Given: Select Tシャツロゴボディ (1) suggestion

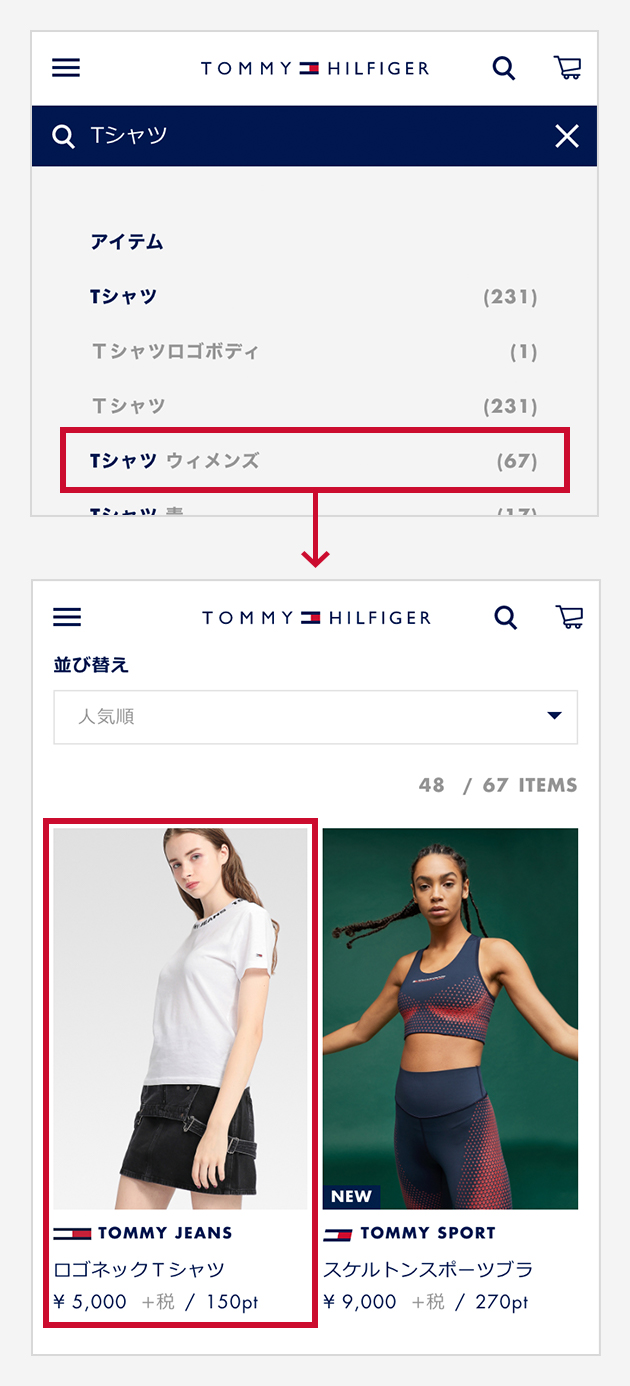Looking at the screenshot, I should tap(314, 352).
